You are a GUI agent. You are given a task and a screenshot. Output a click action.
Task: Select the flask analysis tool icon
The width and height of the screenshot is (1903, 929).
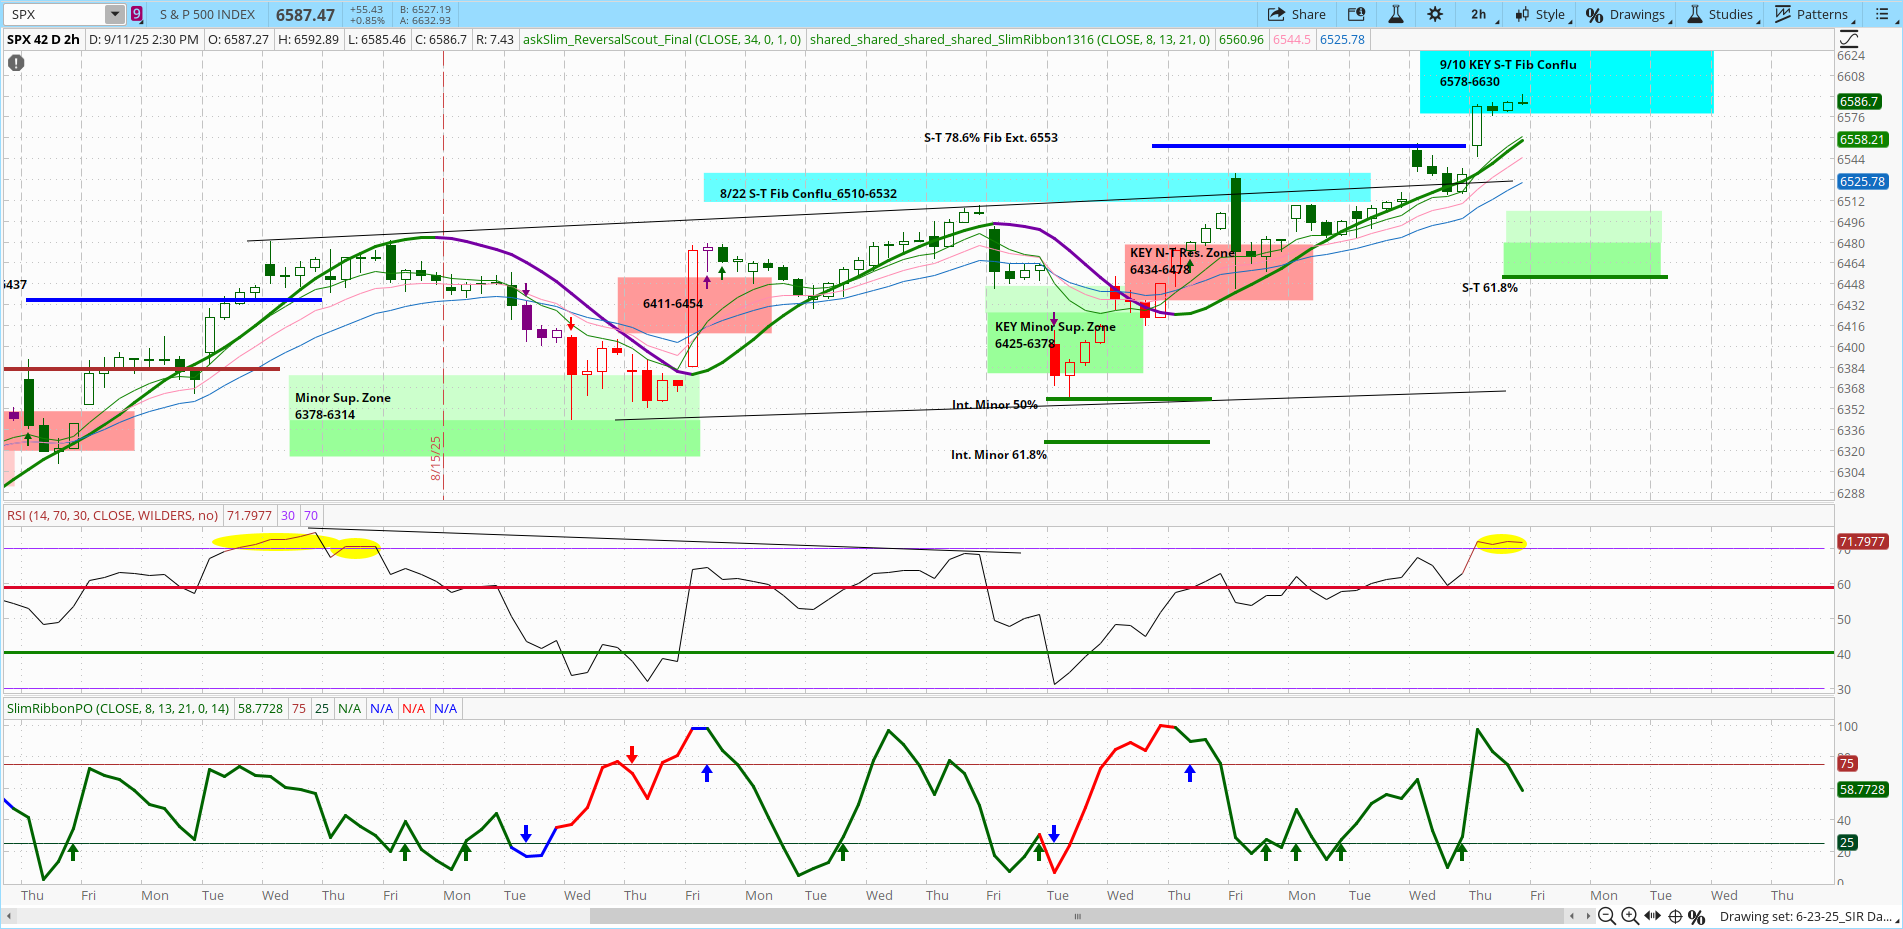click(x=1395, y=14)
